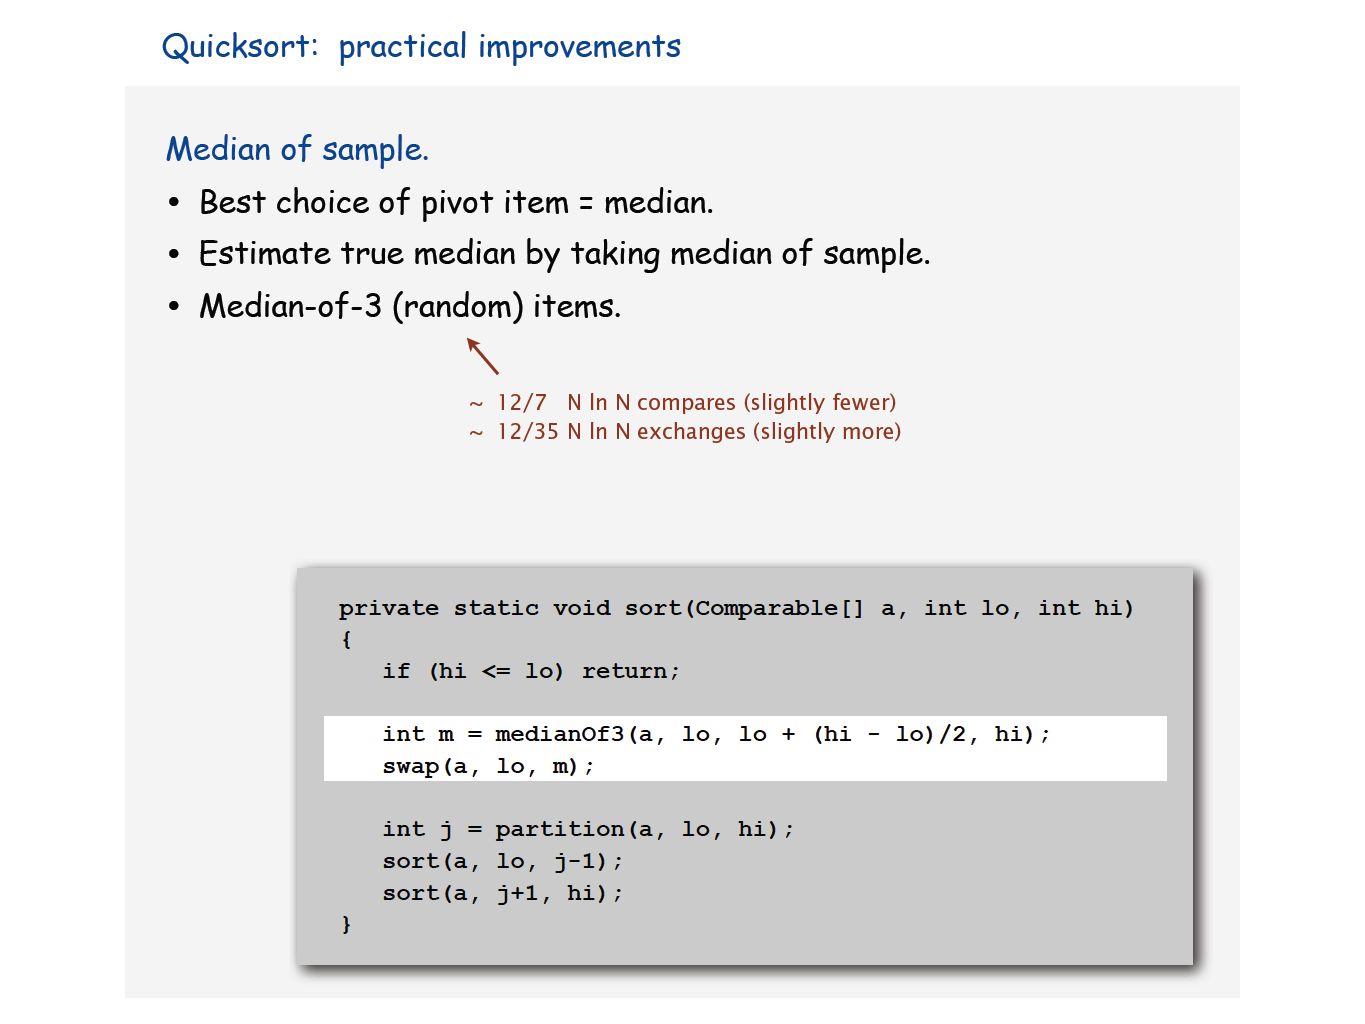Click the highlighted "int m = medianOf3" line
The image size is (1365, 1024).
716,734
